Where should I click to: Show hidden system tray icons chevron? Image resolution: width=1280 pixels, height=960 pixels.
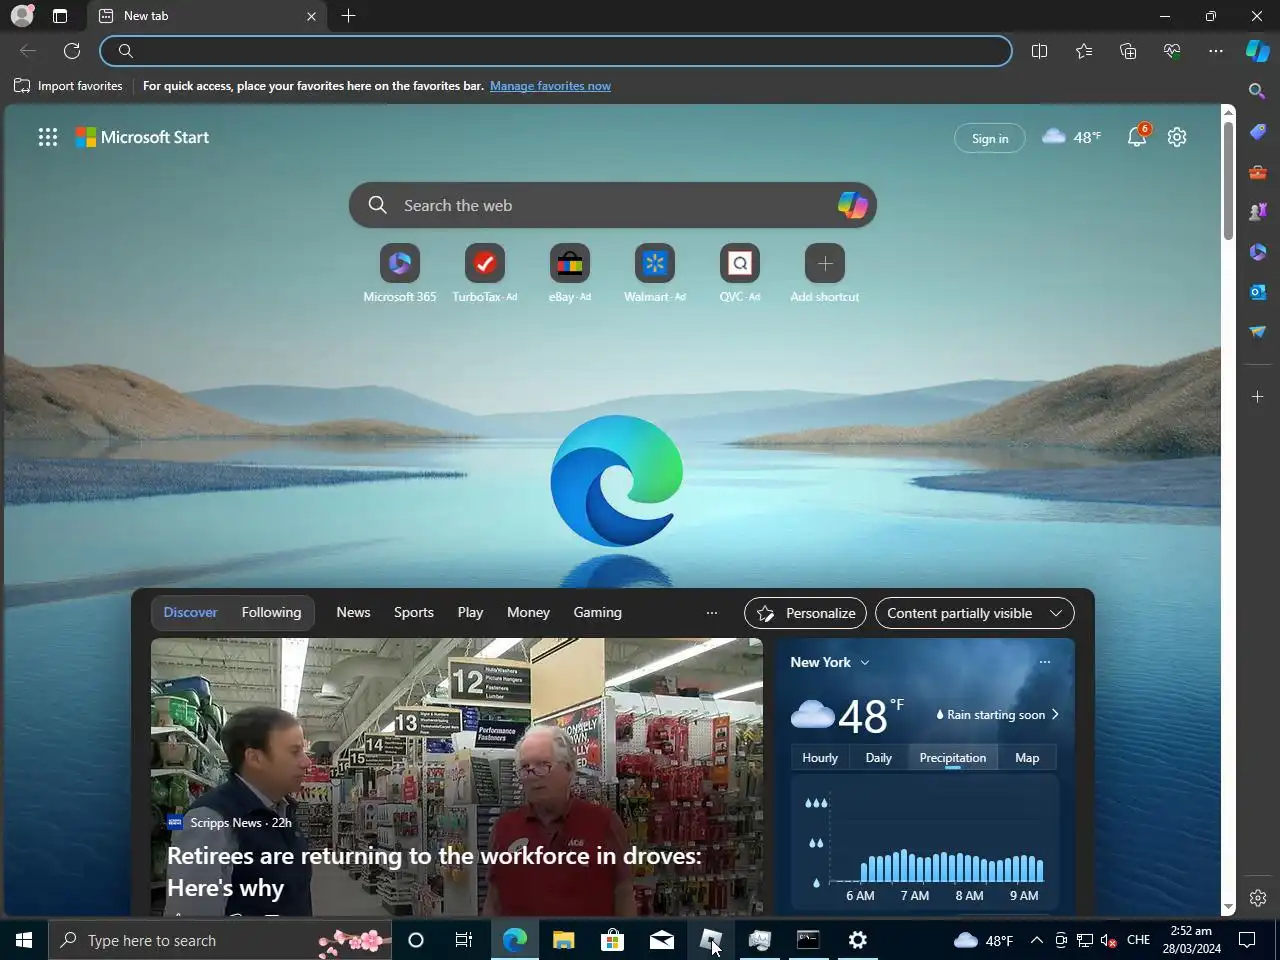click(x=1036, y=940)
